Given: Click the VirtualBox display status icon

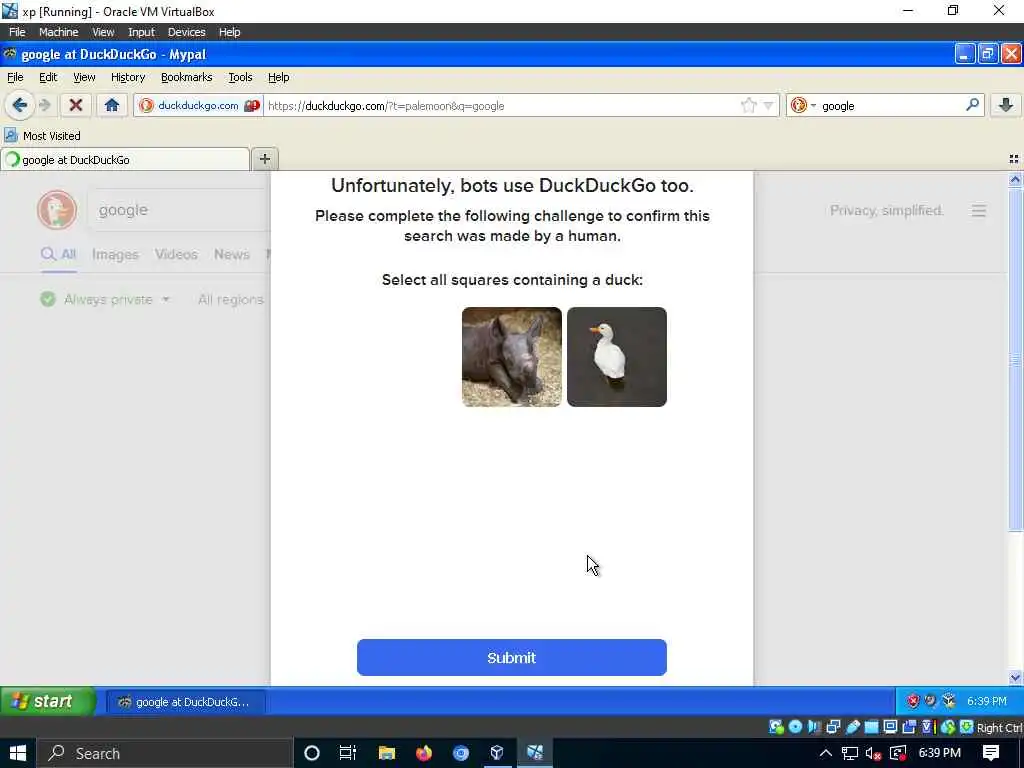Looking at the screenshot, I should click(890, 727).
